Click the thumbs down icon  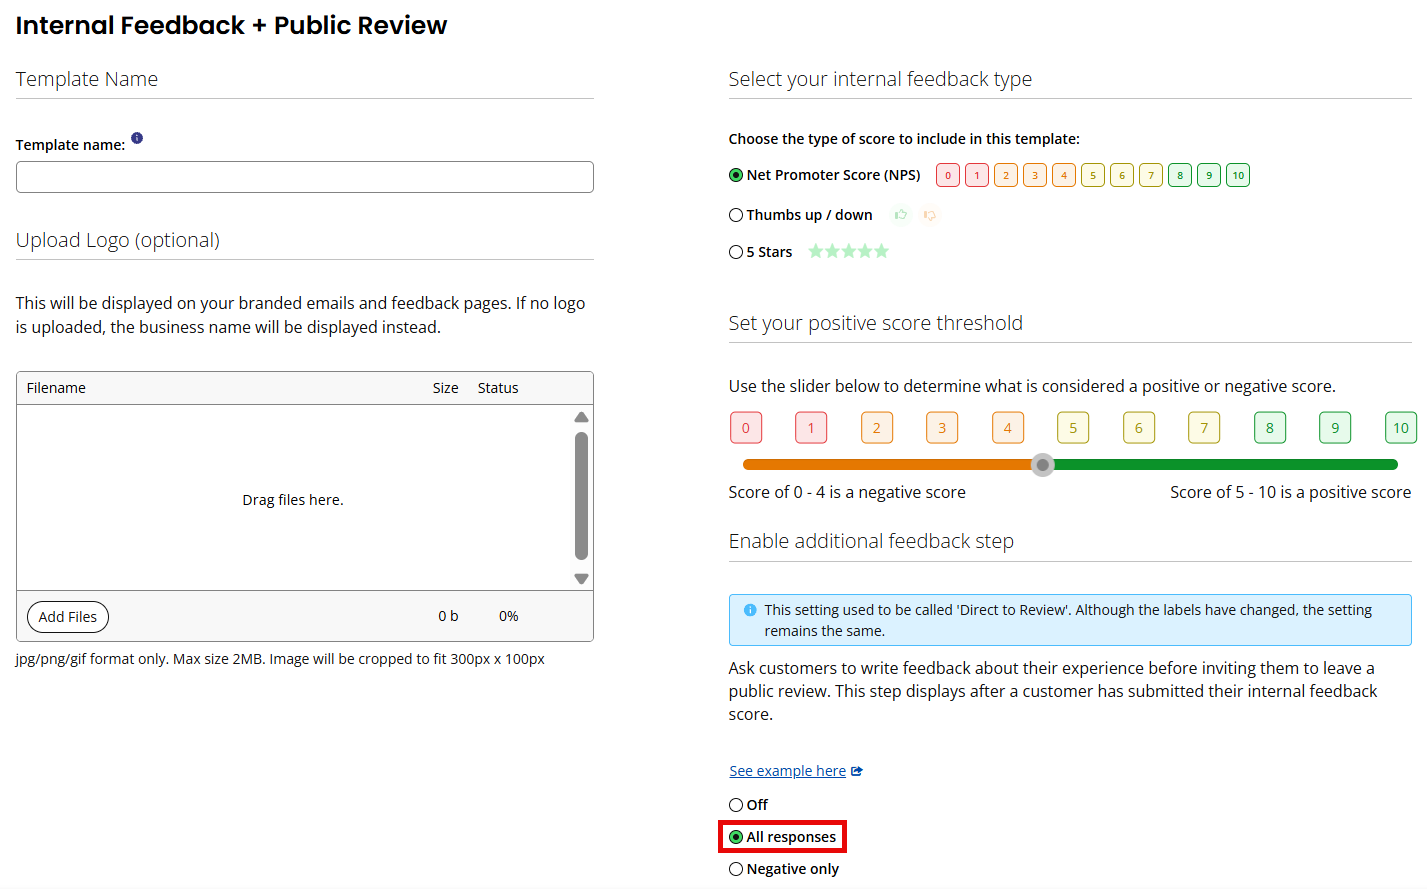930,215
